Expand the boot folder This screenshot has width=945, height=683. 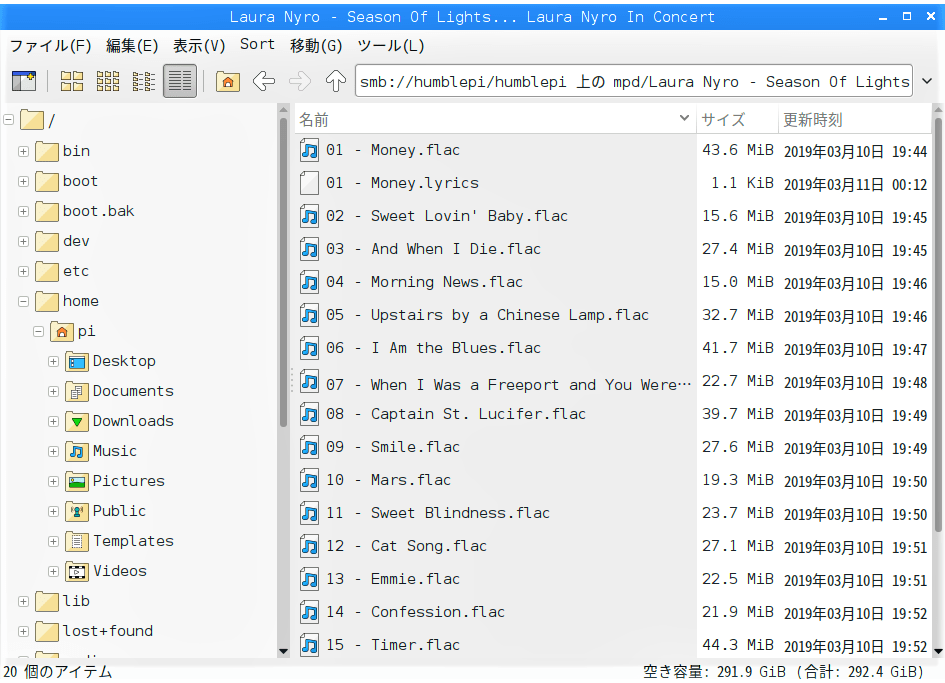pyautogui.click(x=24, y=181)
